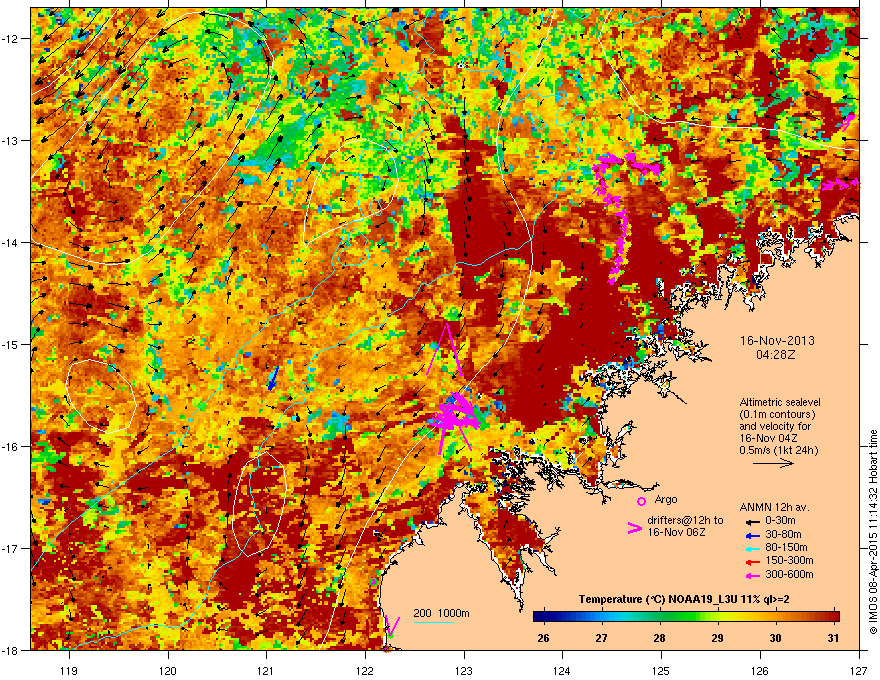The height and width of the screenshot is (680, 880).
Task: Click the 123 longitude axis label
Action: (x=464, y=670)
